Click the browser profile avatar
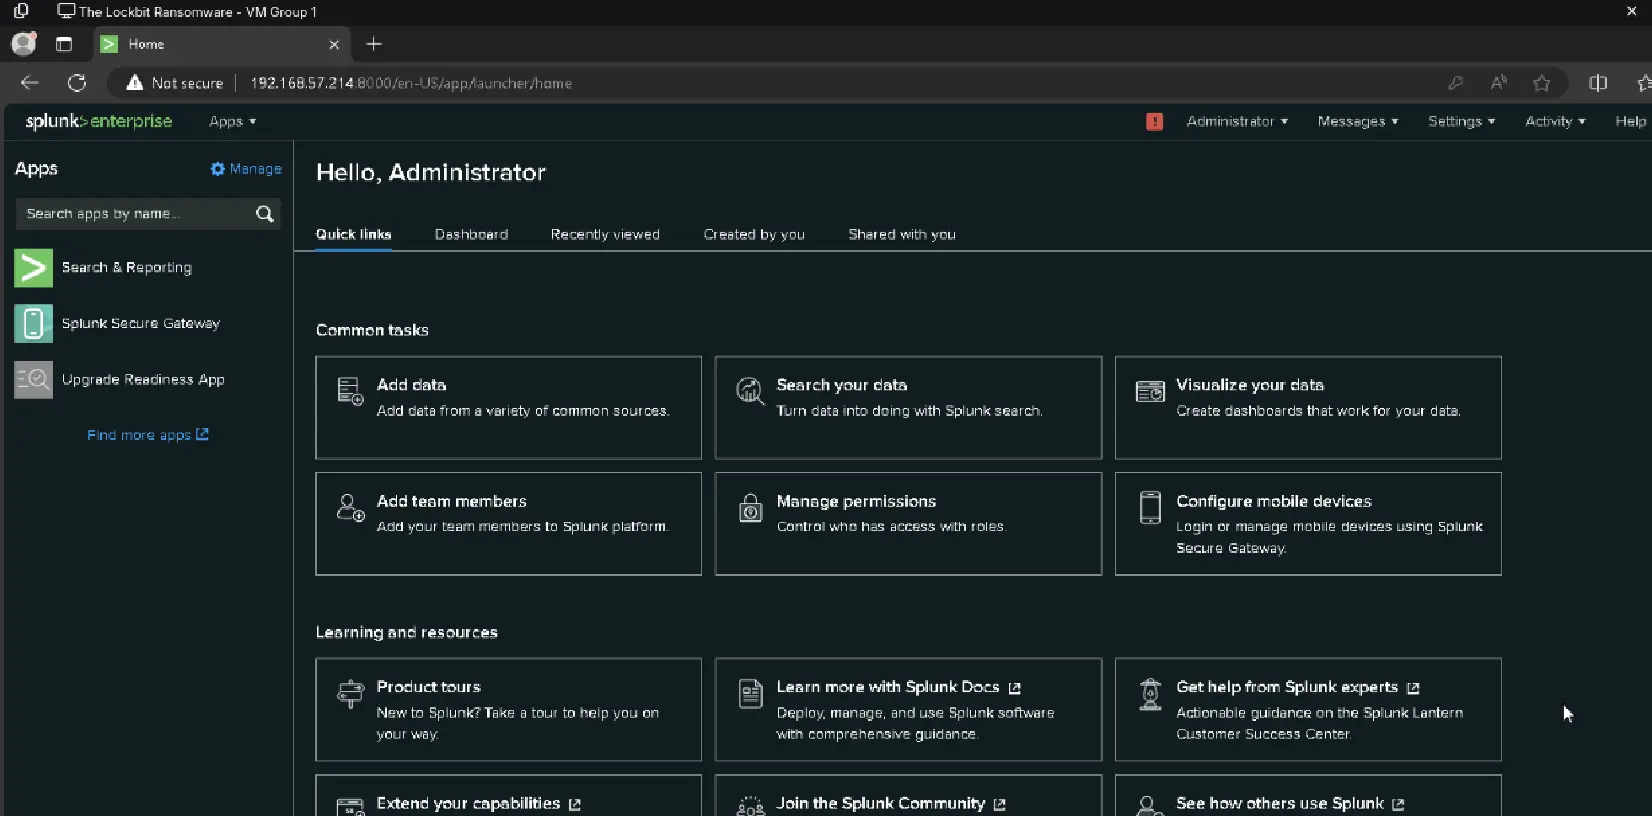 coord(23,44)
